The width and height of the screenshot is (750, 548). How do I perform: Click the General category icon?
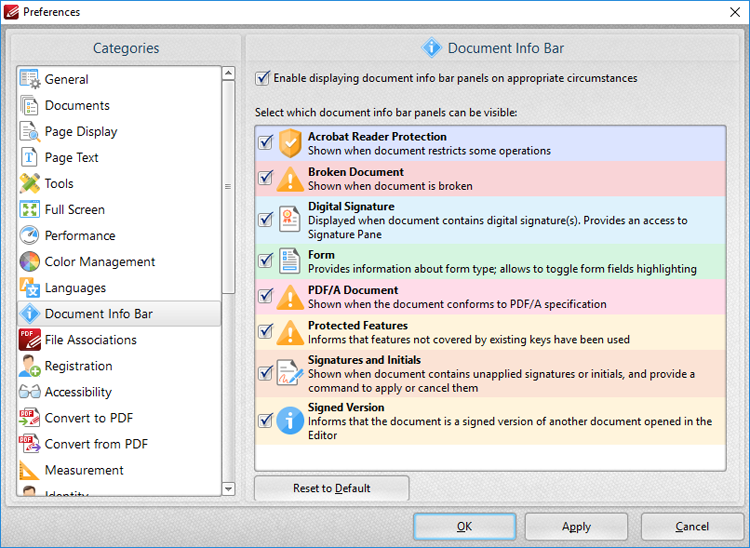point(30,79)
